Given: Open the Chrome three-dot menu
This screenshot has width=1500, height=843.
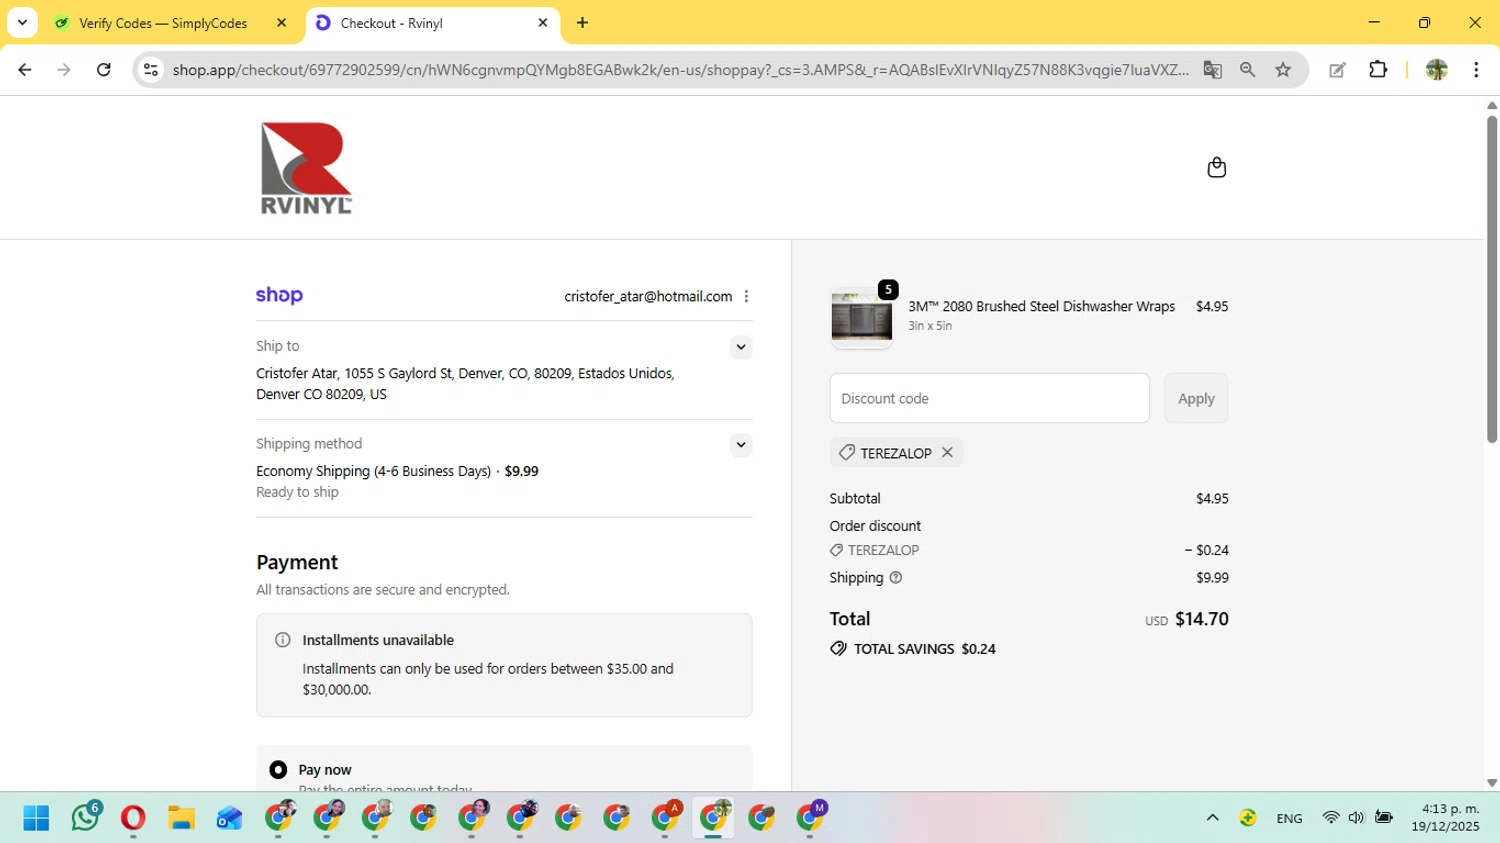Looking at the screenshot, I should 1476,70.
